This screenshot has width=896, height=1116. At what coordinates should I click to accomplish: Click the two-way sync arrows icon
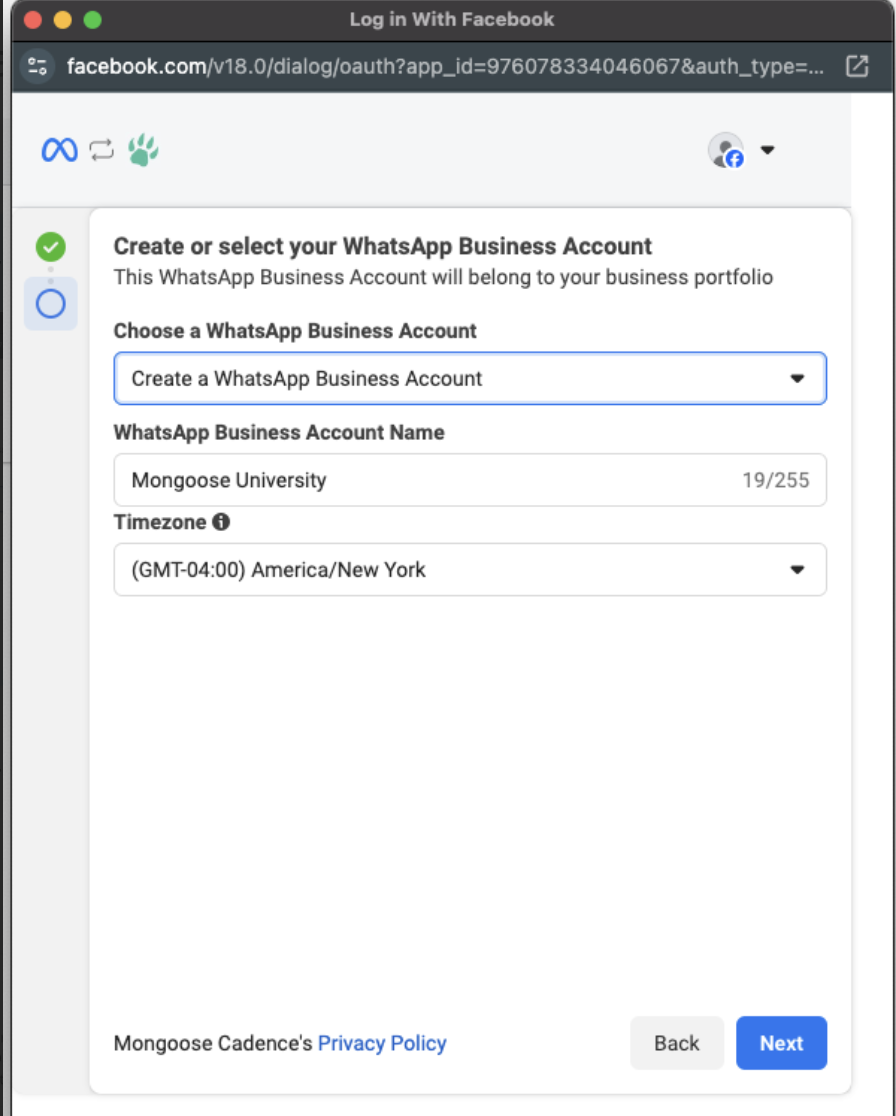pyautogui.click(x=101, y=151)
